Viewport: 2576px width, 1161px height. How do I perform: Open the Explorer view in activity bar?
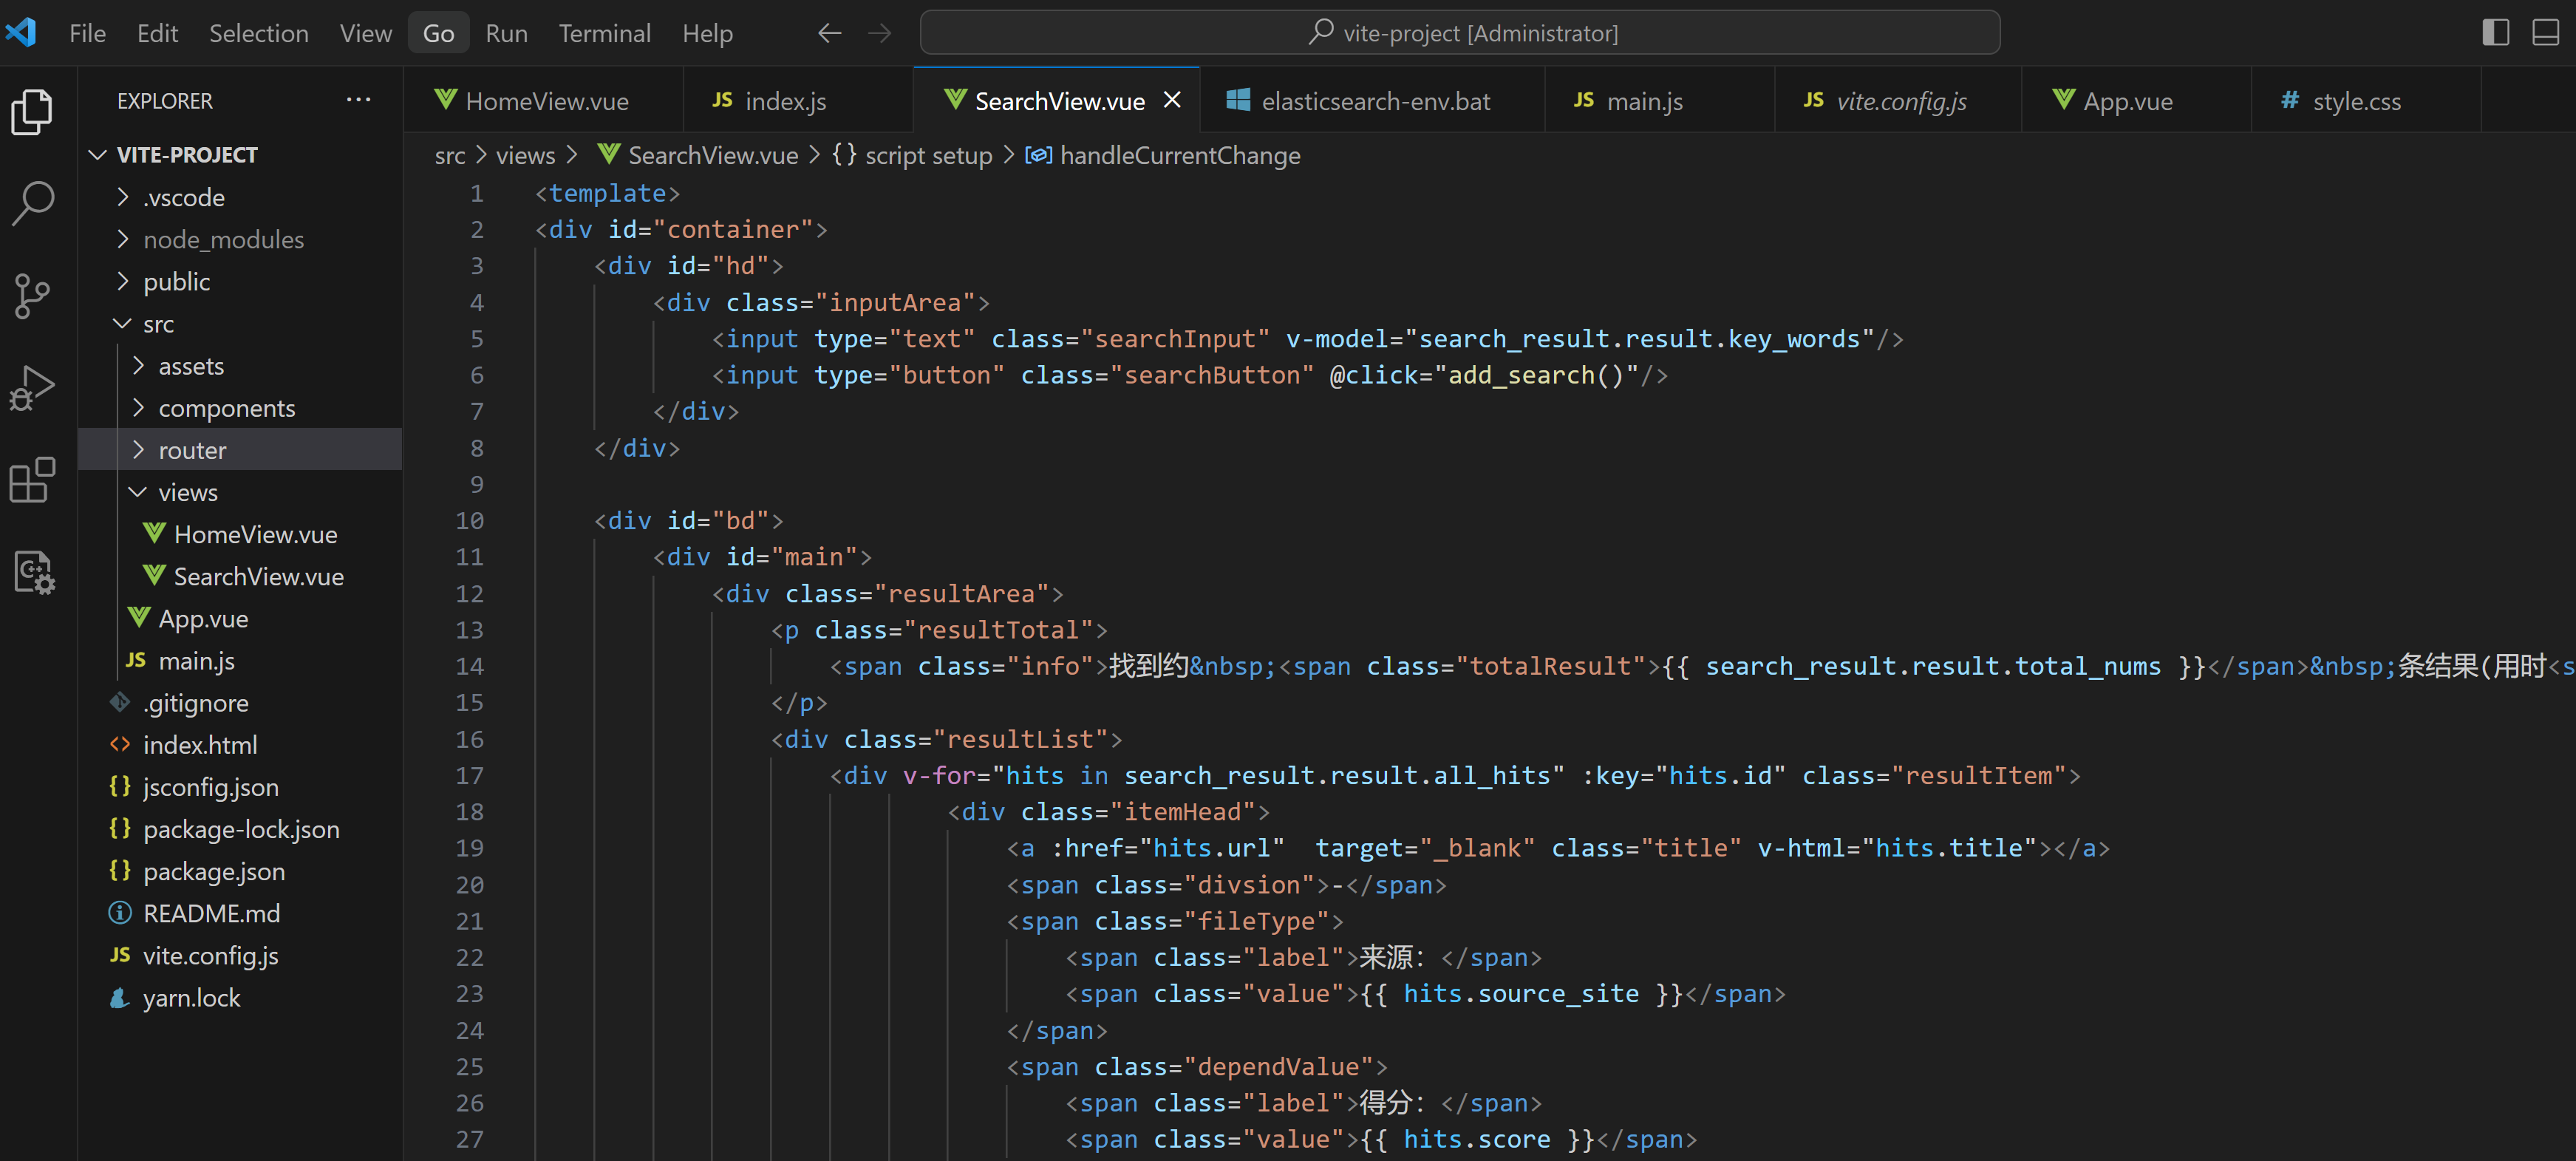click(x=33, y=111)
